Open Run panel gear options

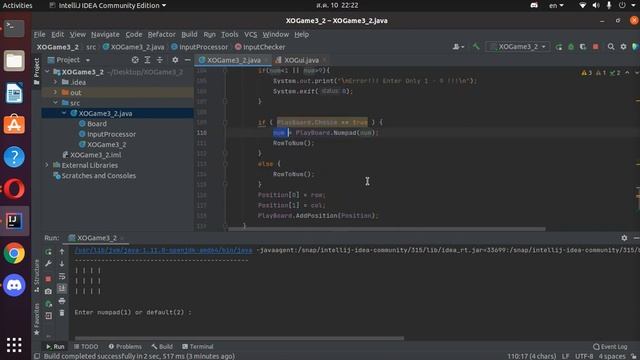pyautogui.click(x=624, y=238)
